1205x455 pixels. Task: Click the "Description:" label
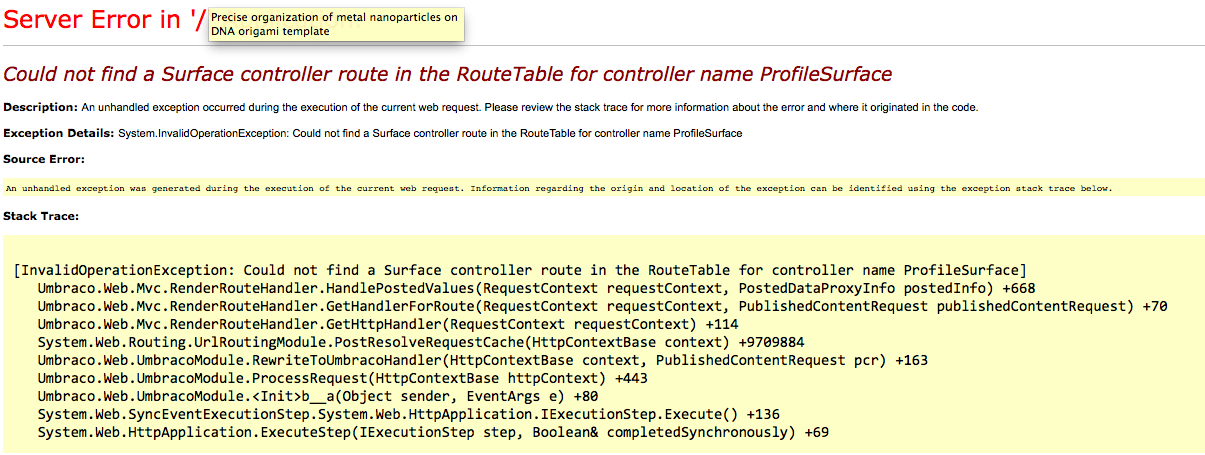(x=41, y=107)
